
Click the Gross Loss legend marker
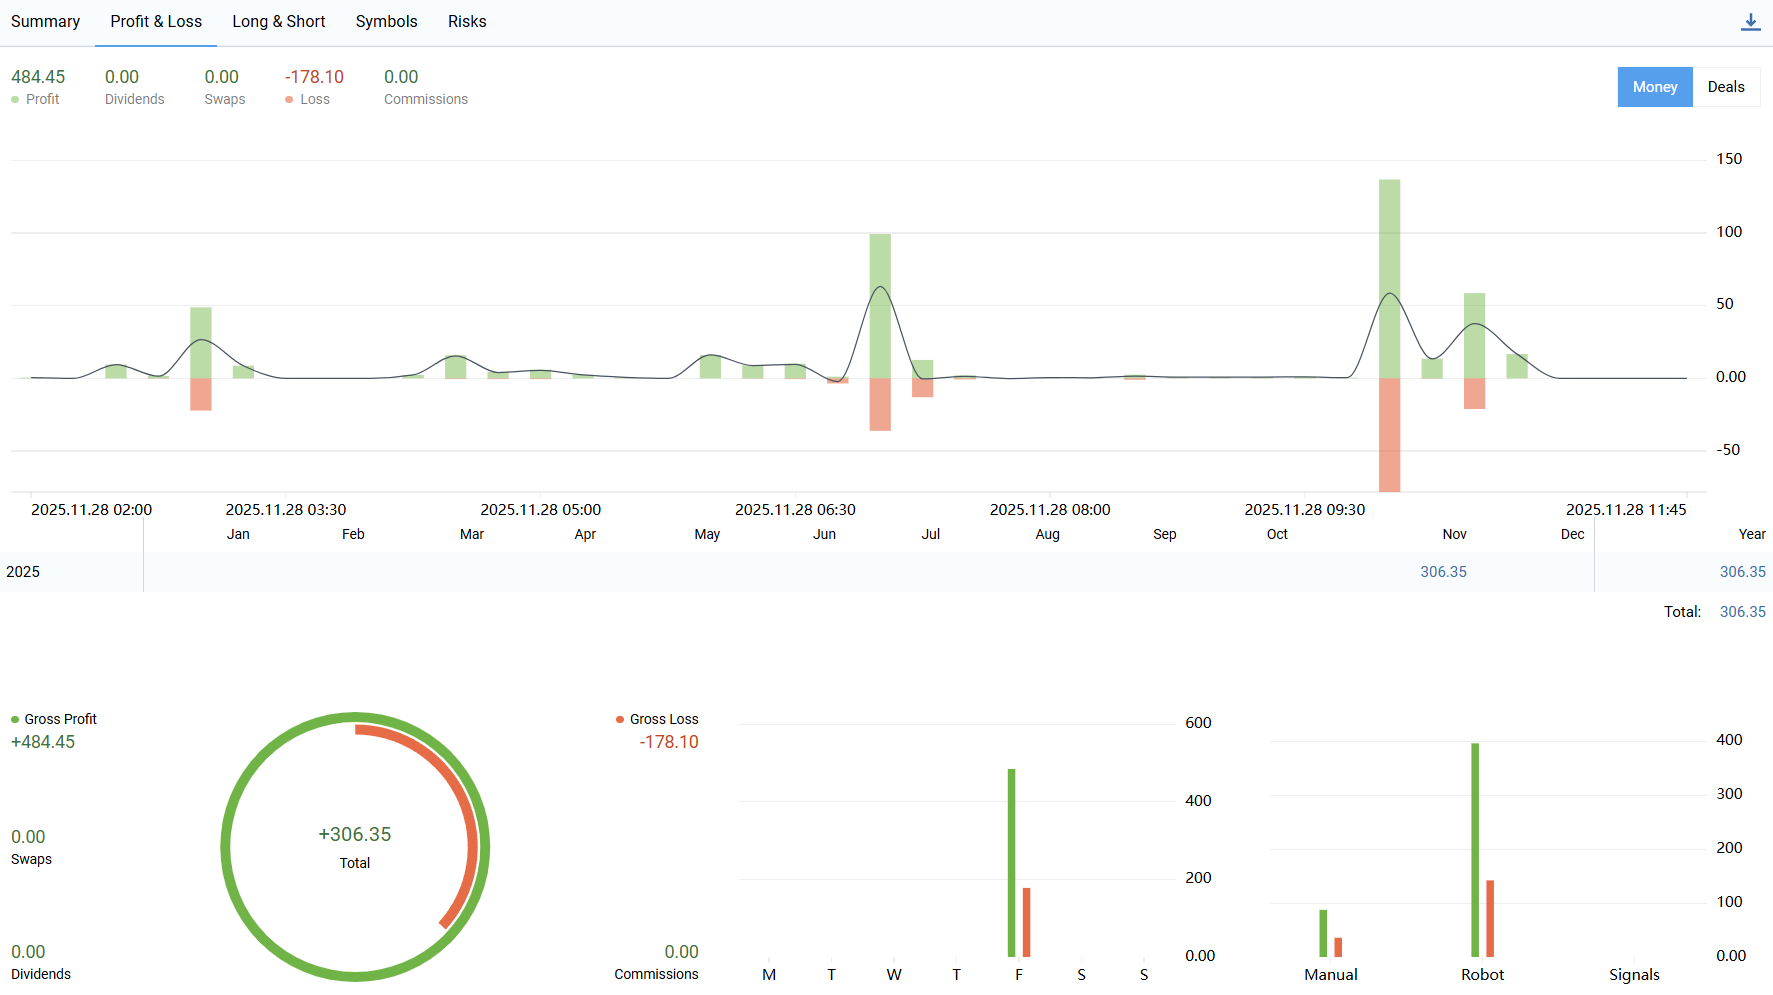[x=620, y=720]
